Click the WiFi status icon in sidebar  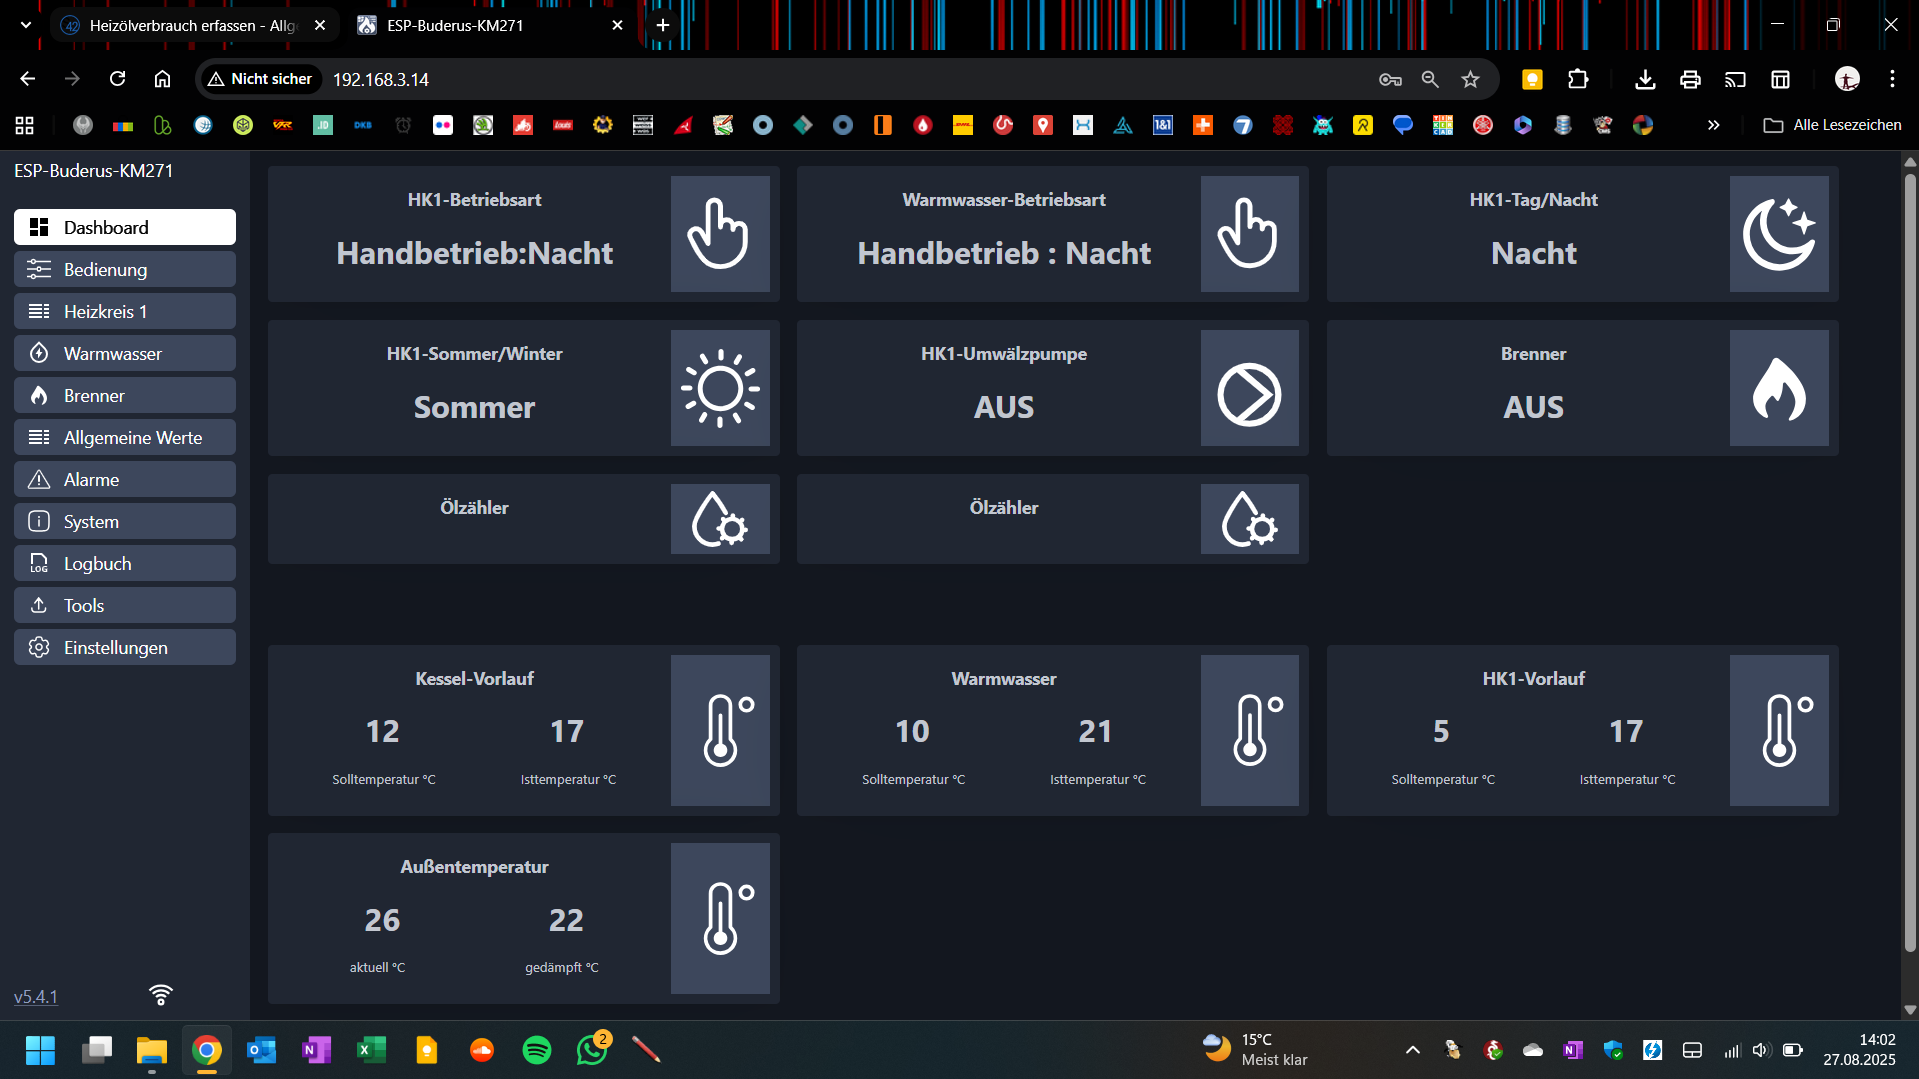tap(160, 995)
